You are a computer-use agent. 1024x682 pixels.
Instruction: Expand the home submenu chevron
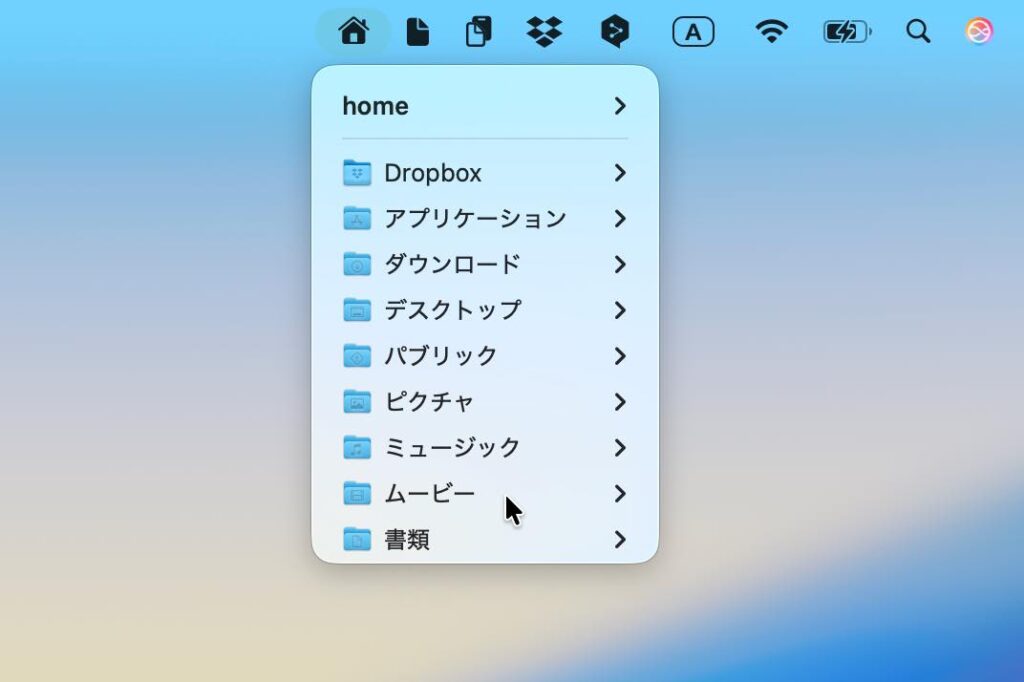pyautogui.click(x=620, y=106)
